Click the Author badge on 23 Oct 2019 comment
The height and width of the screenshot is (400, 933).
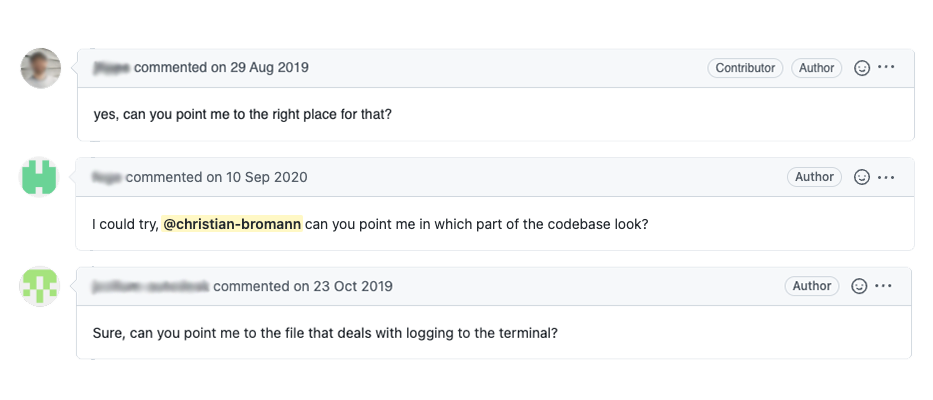click(812, 286)
